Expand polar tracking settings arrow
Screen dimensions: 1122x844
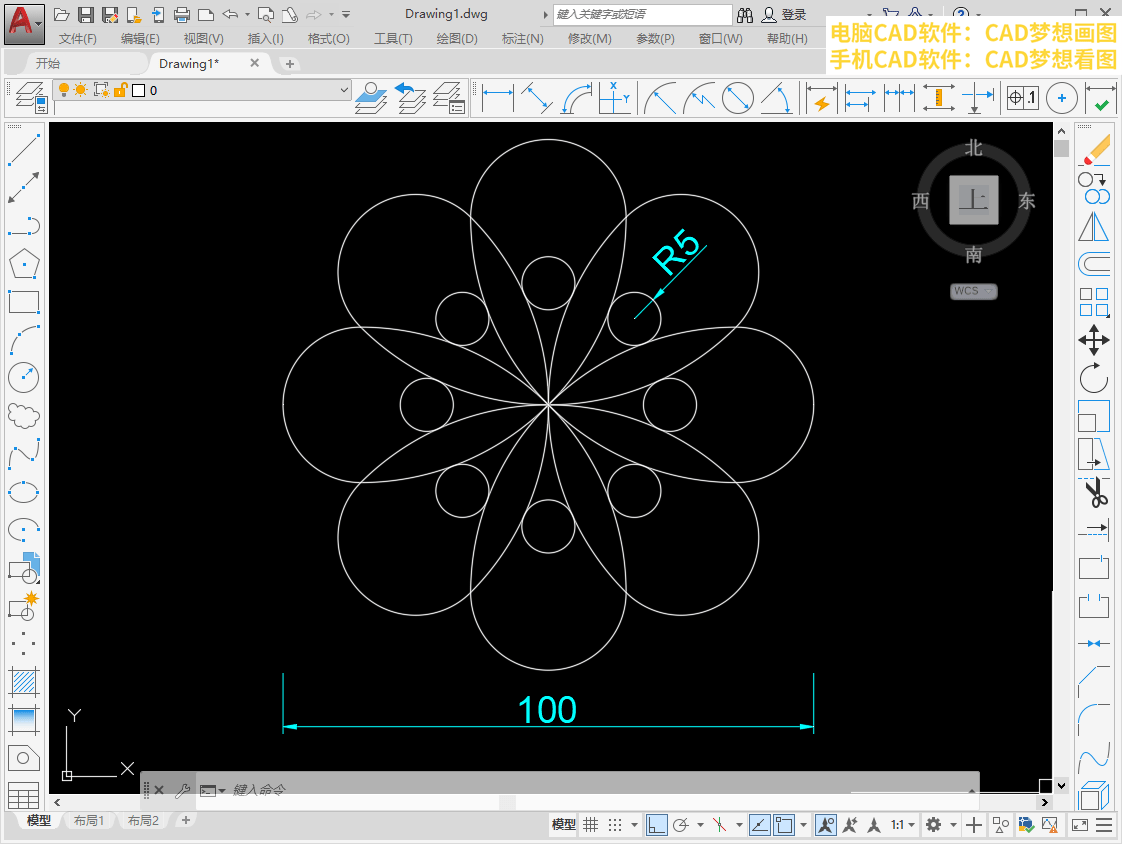click(700, 825)
